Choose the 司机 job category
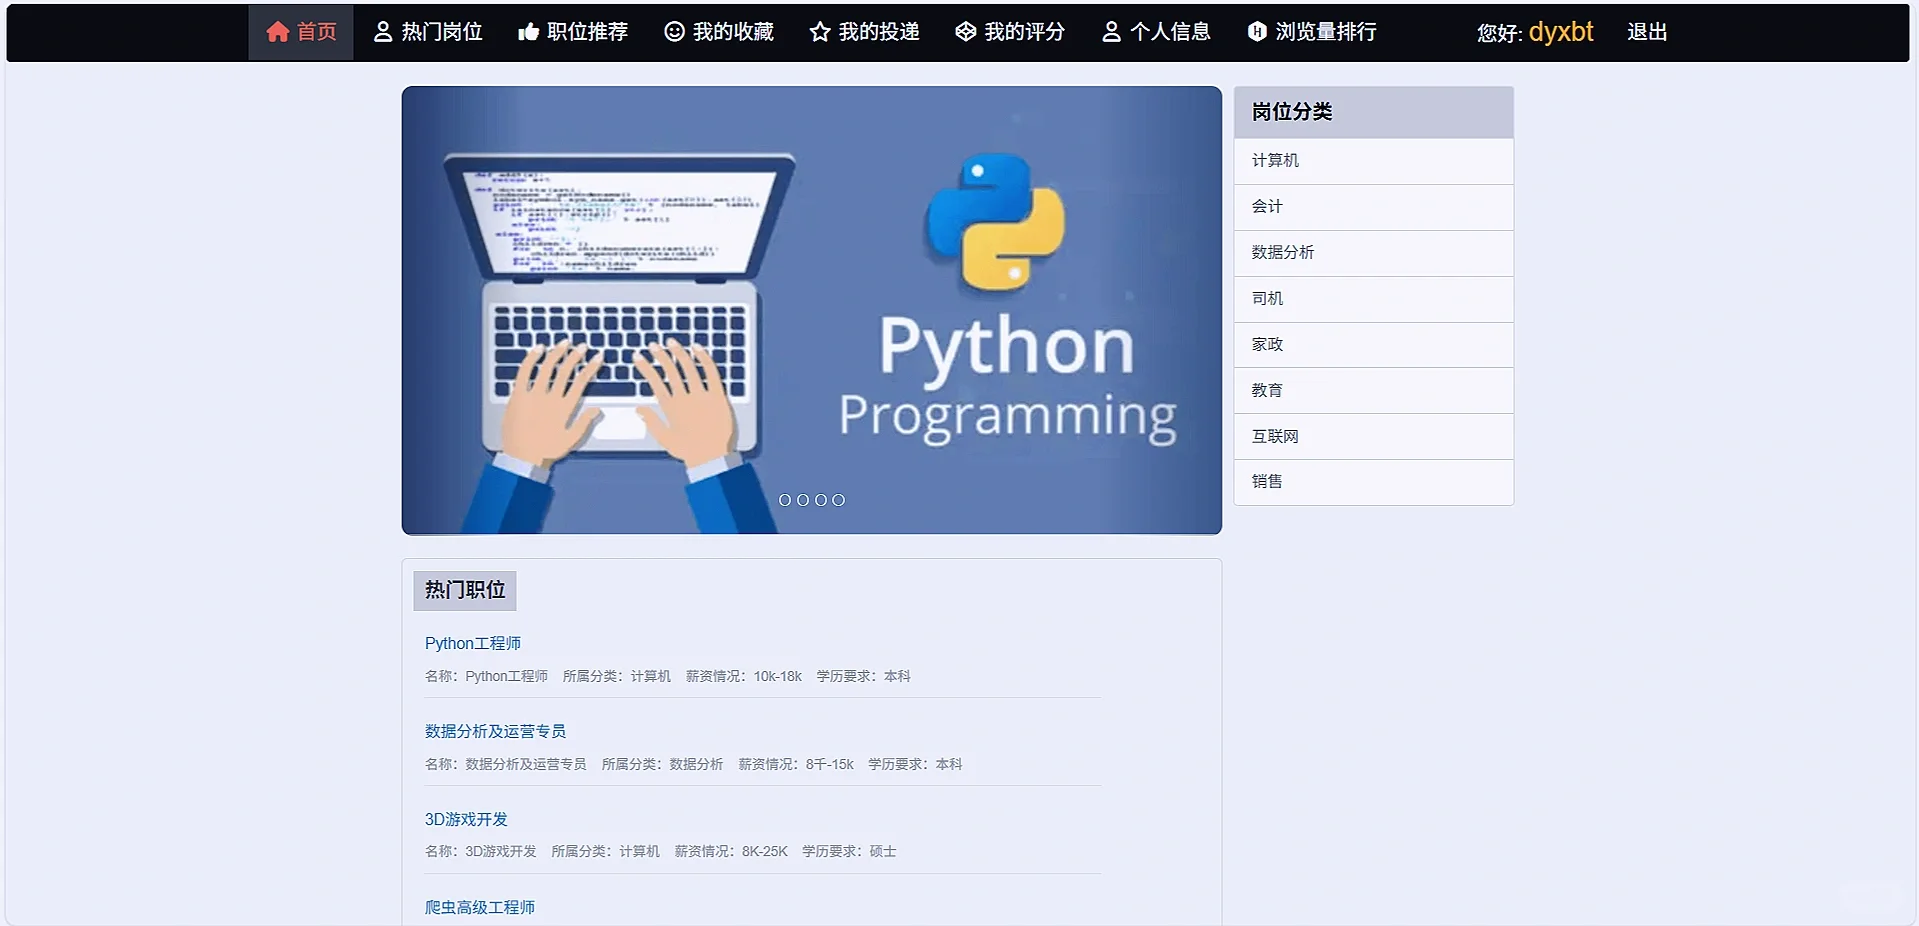 [1374, 299]
